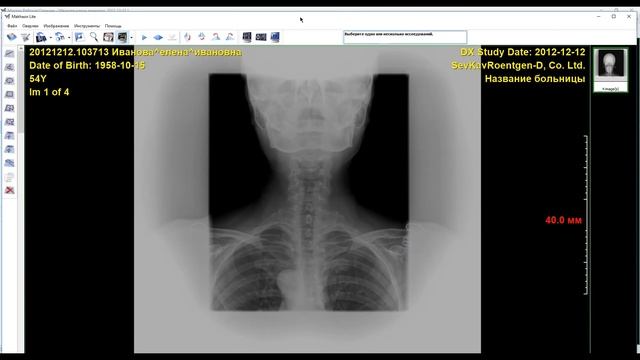Image resolution: width=640 pixels, height=360 pixels.
Task: Click the blue play arrow button
Action: [x=144, y=37]
